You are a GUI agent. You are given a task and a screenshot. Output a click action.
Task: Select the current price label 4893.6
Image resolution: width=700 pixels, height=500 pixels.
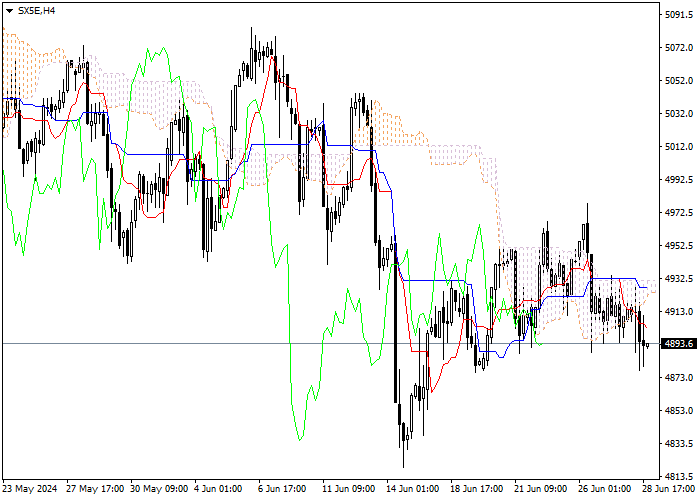[x=679, y=343]
